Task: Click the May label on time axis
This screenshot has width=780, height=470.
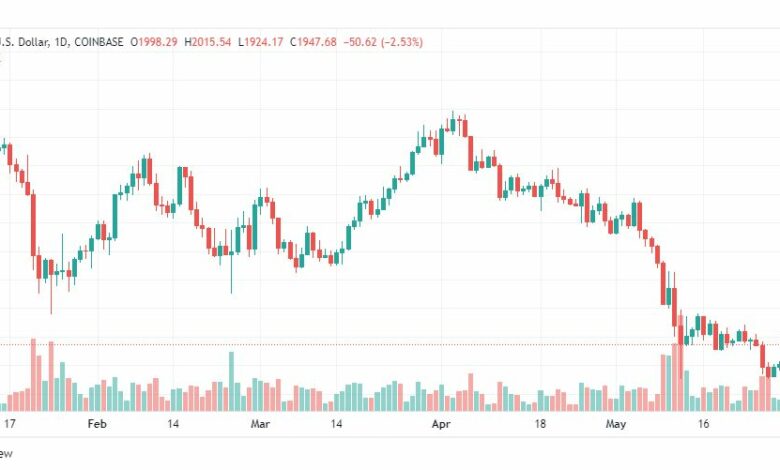Action: point(616,424)
